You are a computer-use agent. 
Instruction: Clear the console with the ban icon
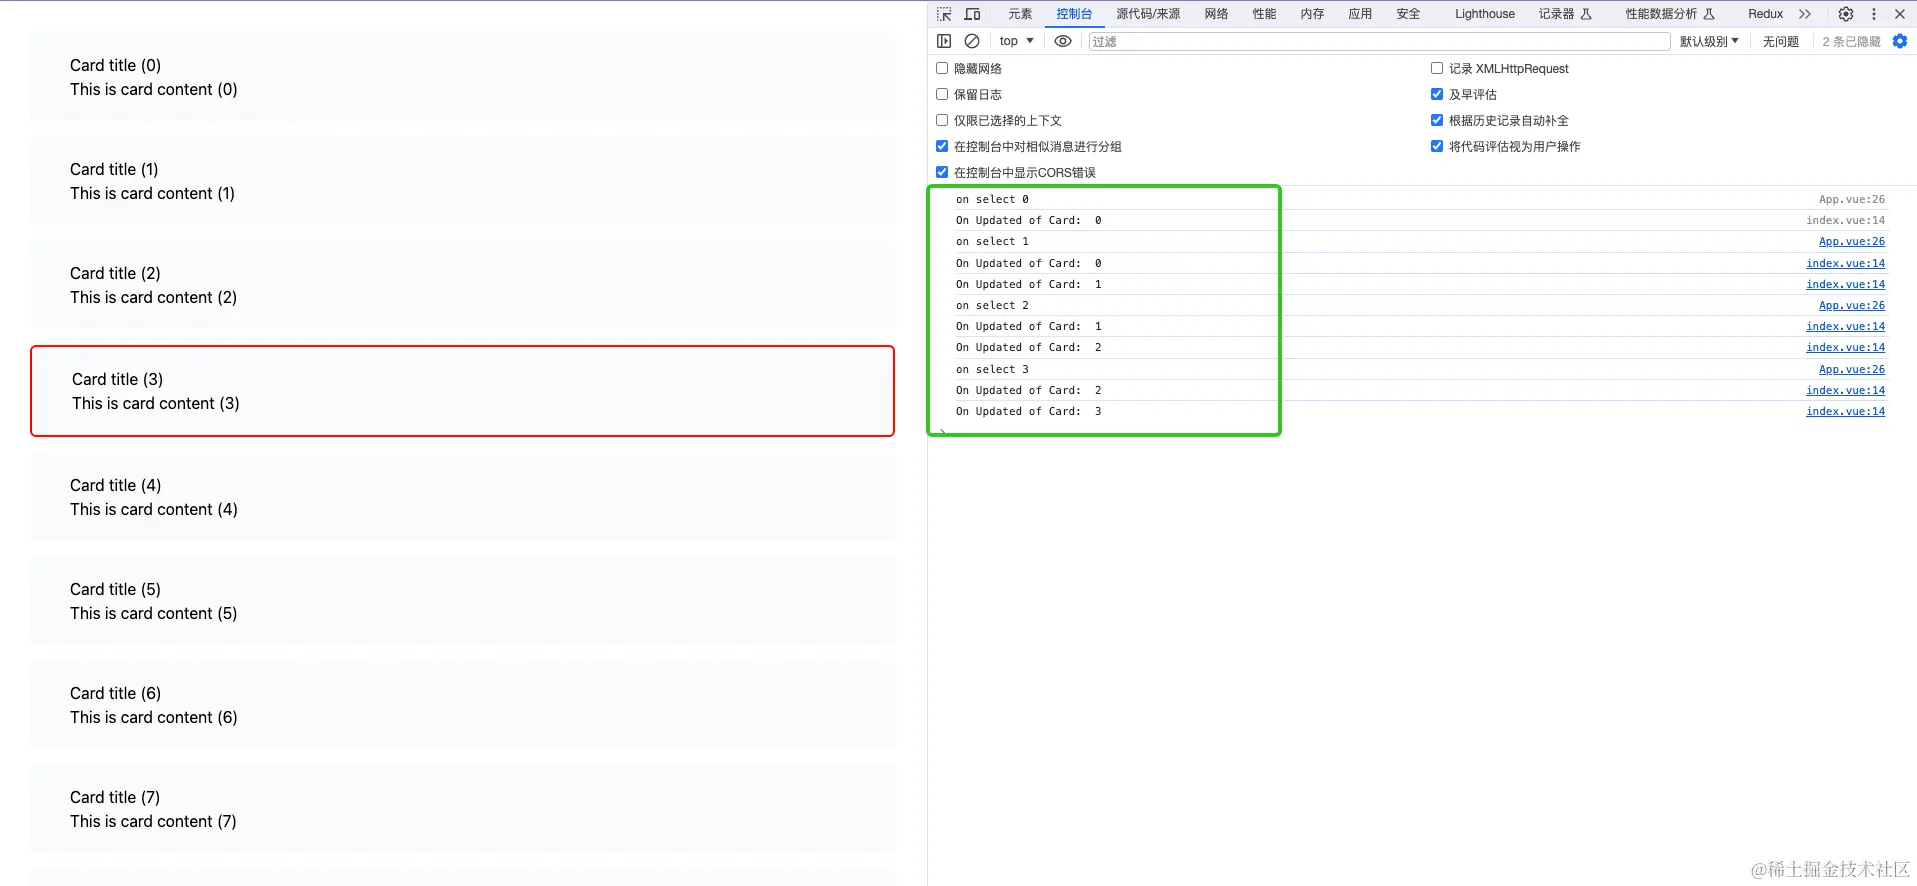972,41
